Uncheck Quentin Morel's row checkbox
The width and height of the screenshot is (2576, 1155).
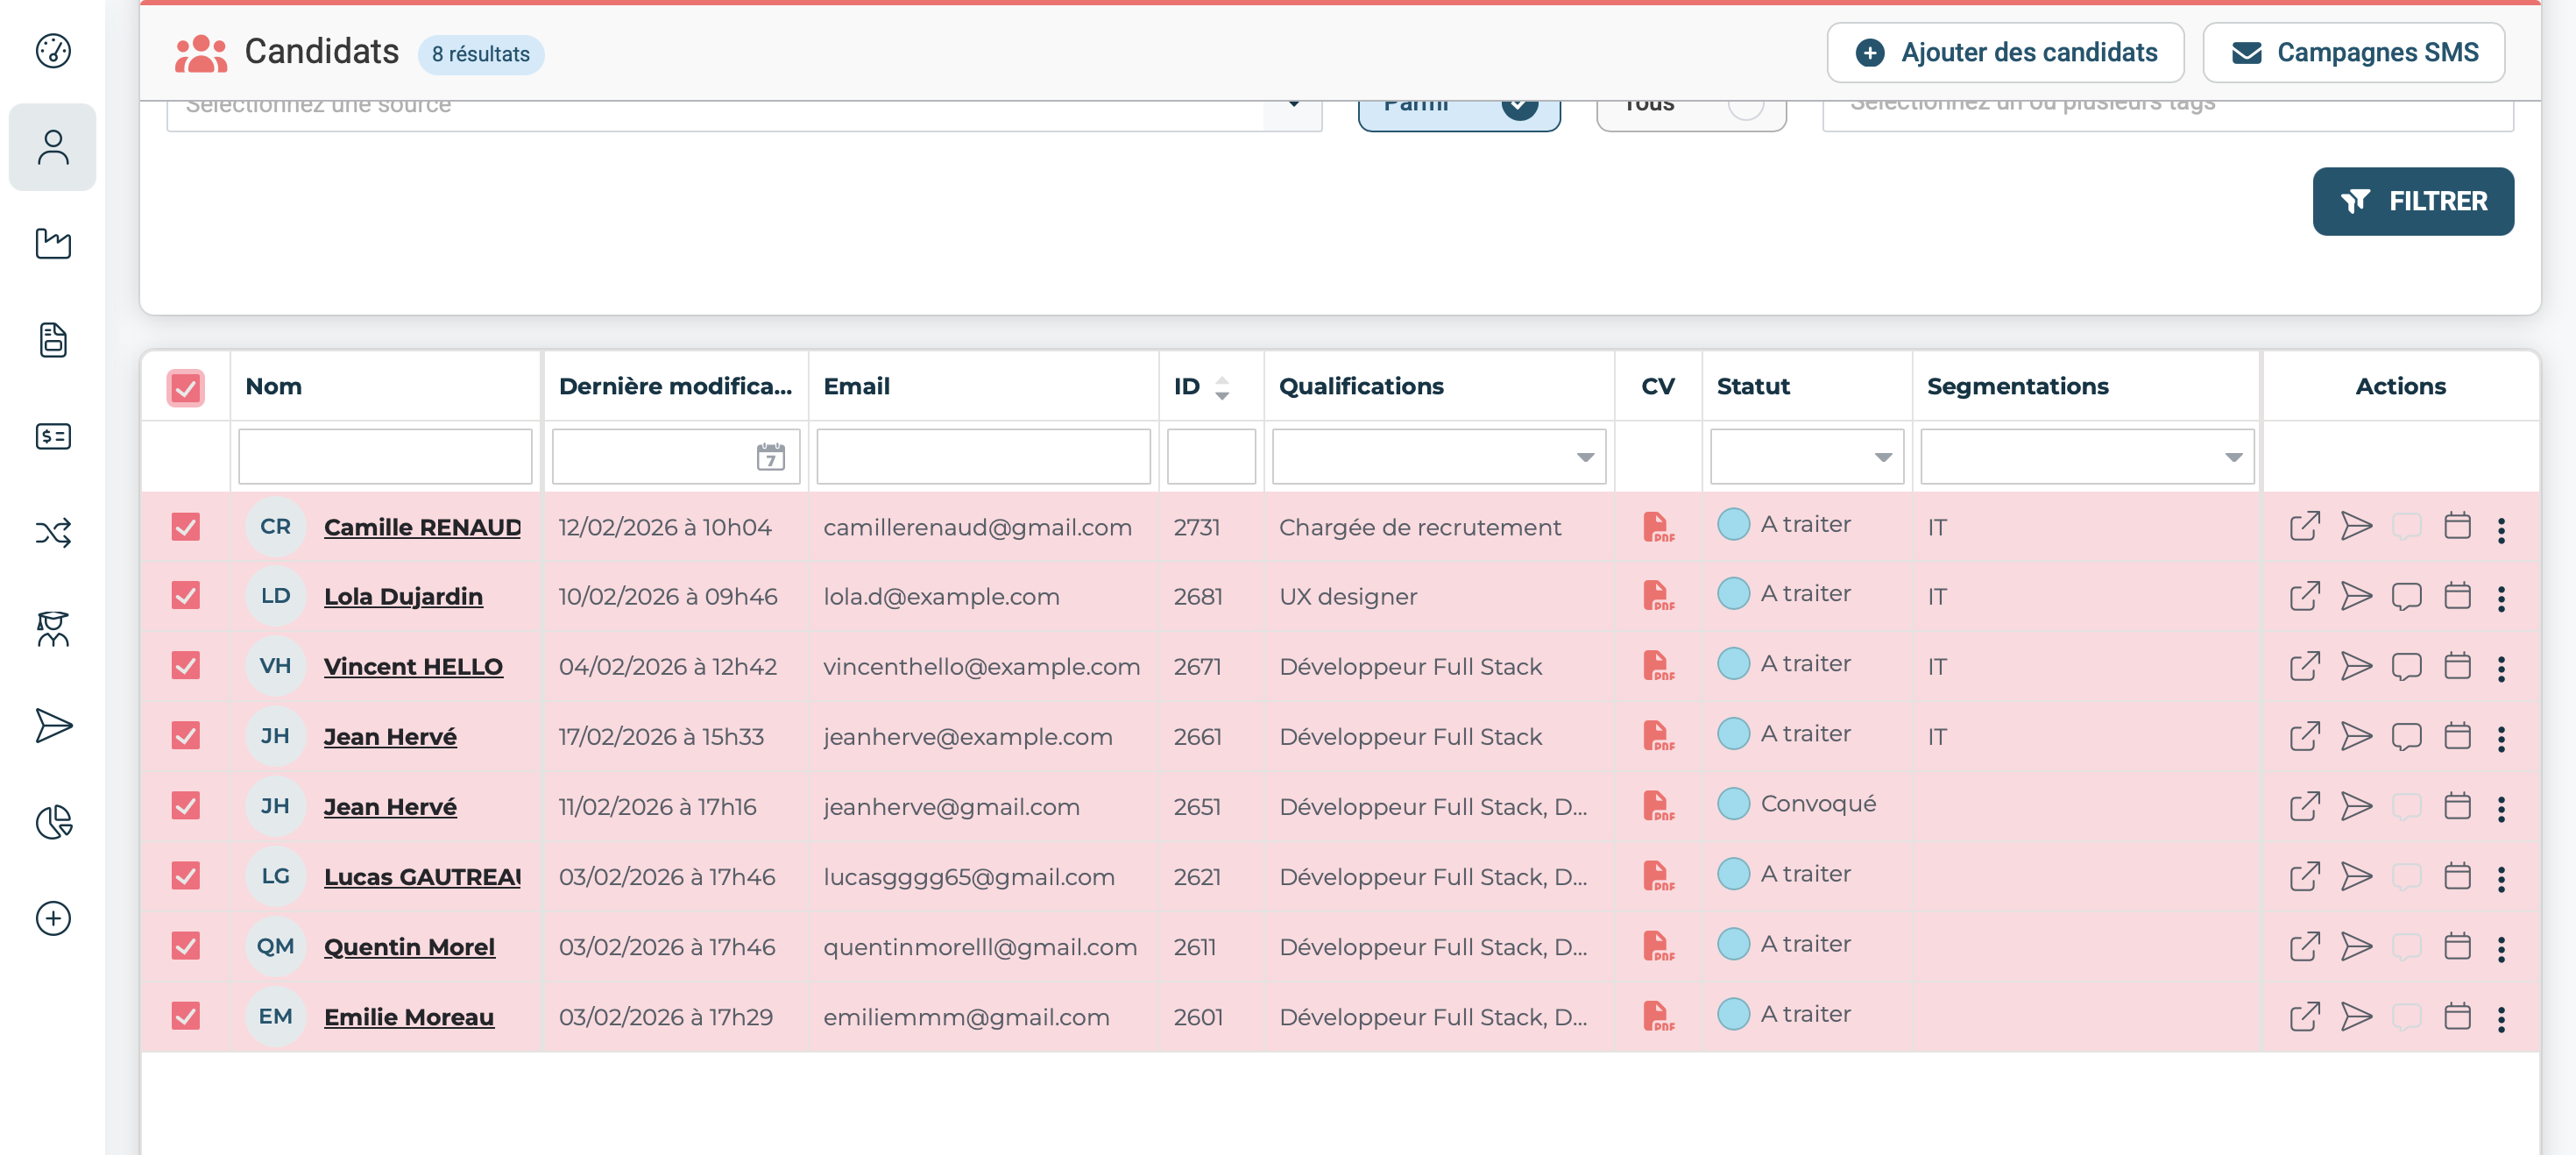tap(186, 946)
